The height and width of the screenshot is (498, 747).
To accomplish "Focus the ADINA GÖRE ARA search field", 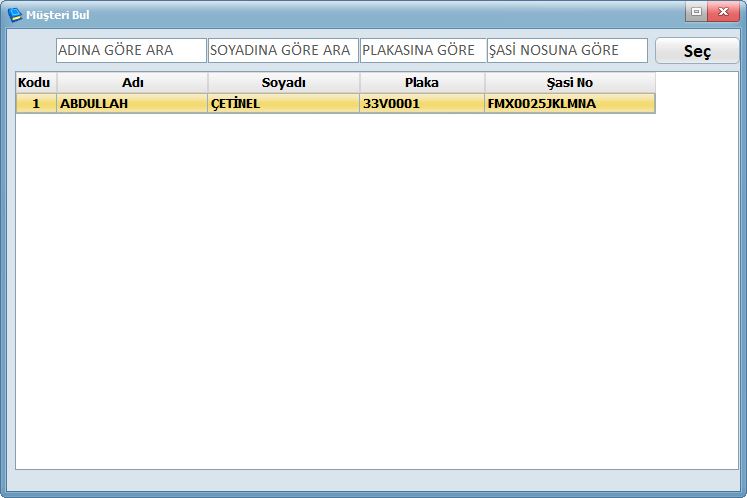I will pos(131,50).
